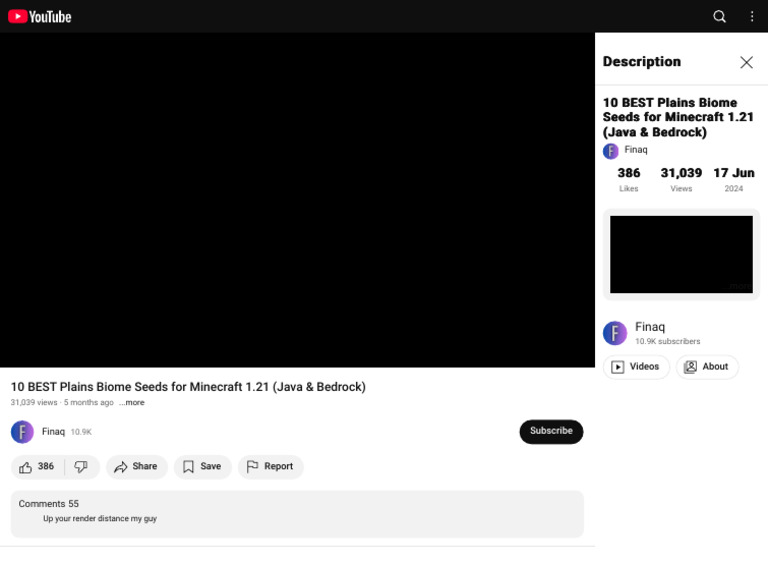Image resolution: width=768 pixels, height=563 pixels.
Task: Open Finaq avatar below the video
Action: click(23, 432)
